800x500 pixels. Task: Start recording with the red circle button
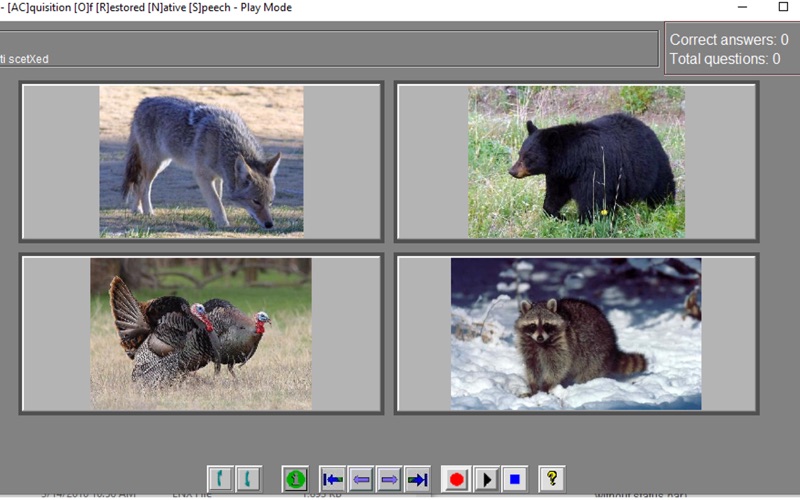456,479
